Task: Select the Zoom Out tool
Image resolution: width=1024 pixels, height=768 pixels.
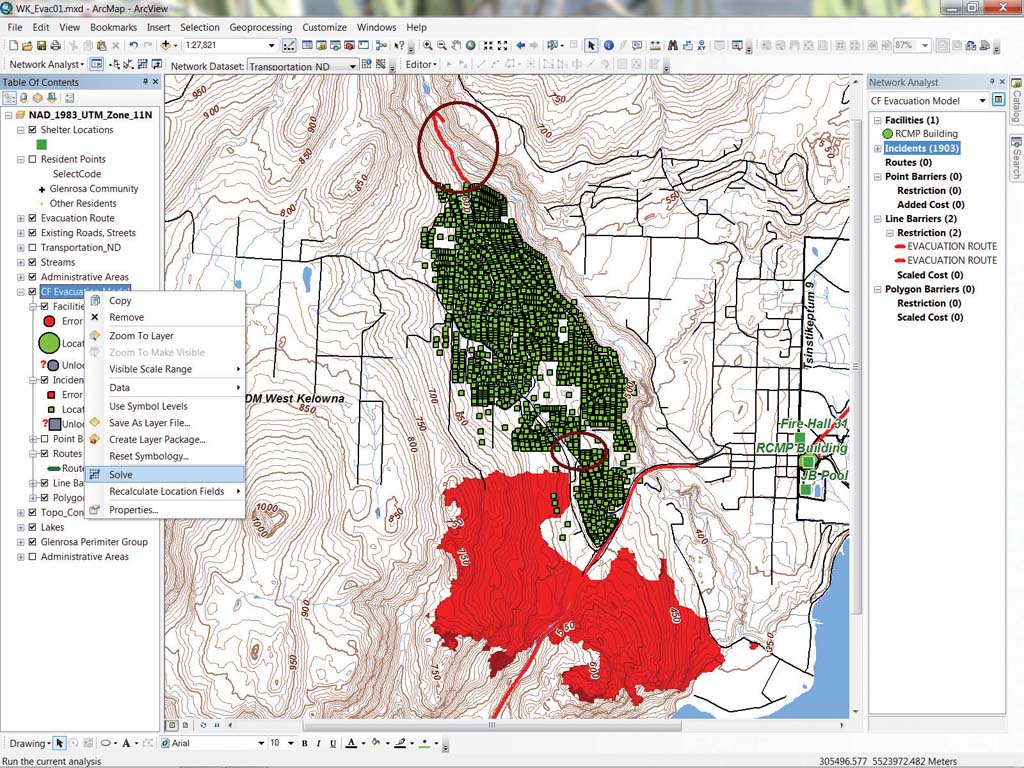Action: point(441,45)
